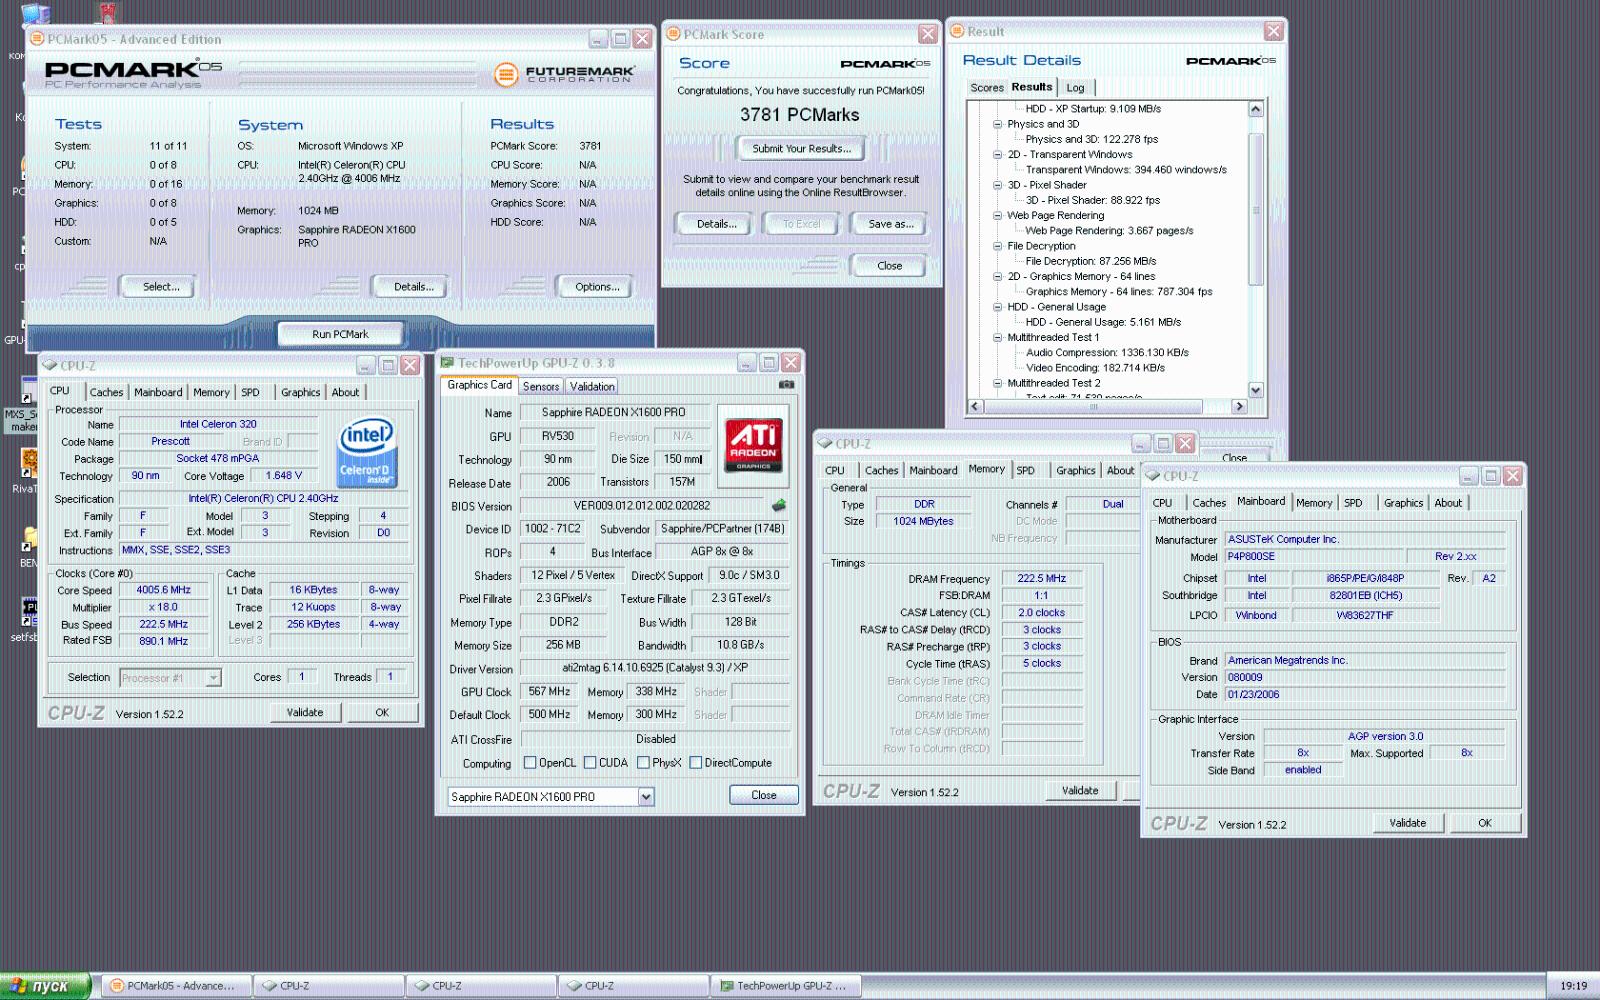Click the scroll-down arrow in the Result tree
Screen dimensions: 1600x1000
click(1256, 391)
